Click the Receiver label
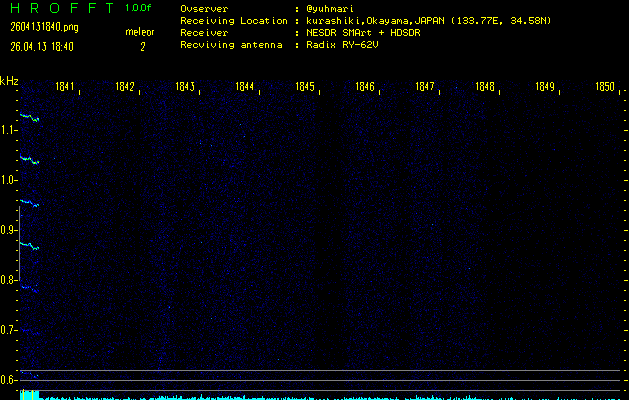The height and width of the screenshot is (400, 629). pyautogui.click(x=204, y=33)
